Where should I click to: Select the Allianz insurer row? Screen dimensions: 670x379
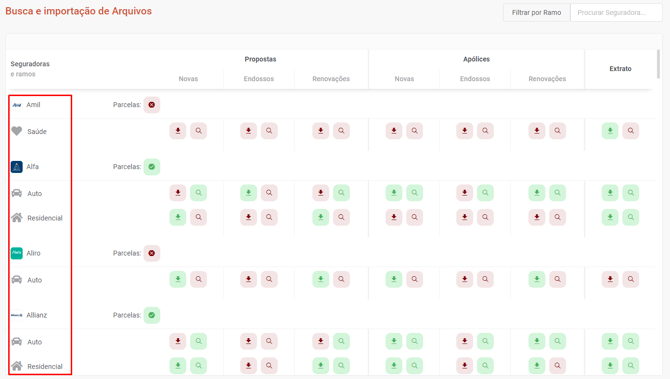(331, 315)
